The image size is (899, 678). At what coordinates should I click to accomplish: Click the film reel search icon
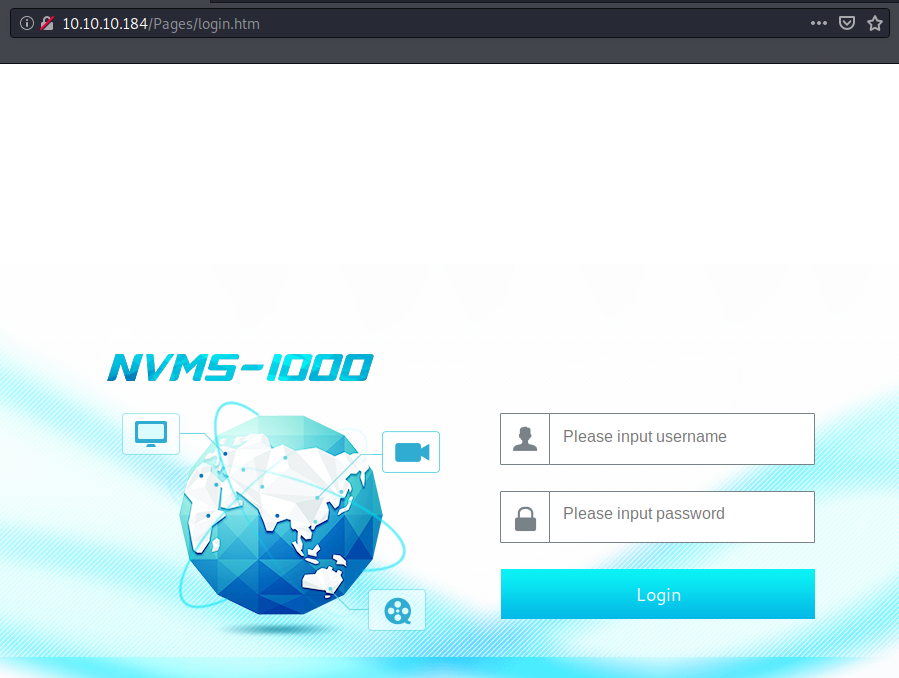(397, 610)
